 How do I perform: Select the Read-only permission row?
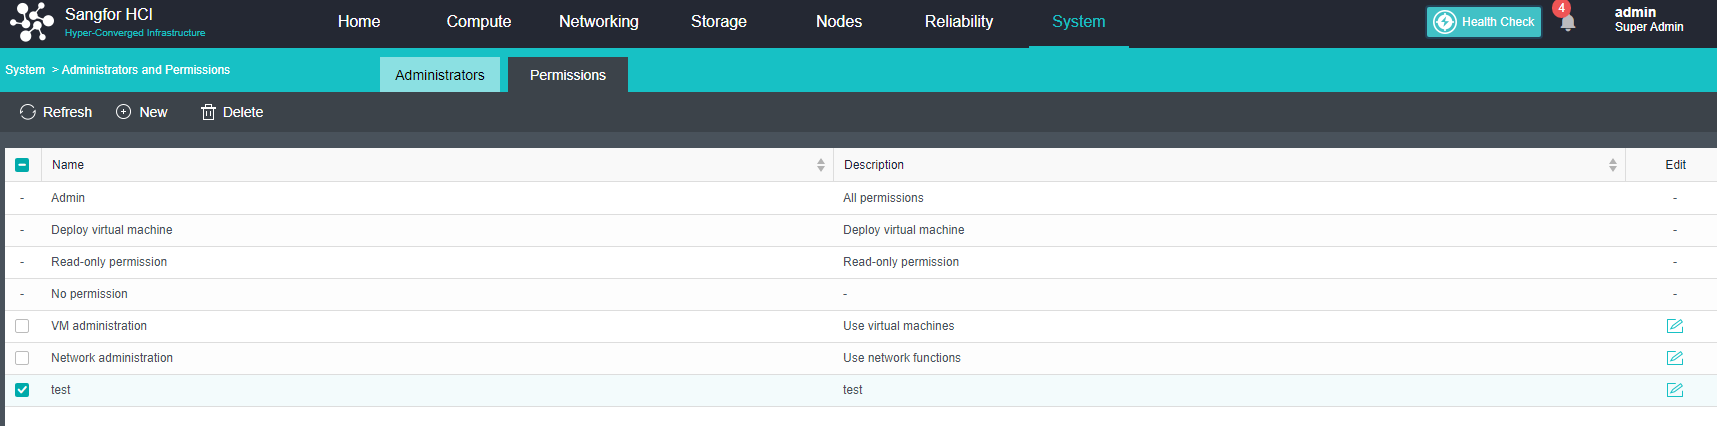(x=109, y=262)
